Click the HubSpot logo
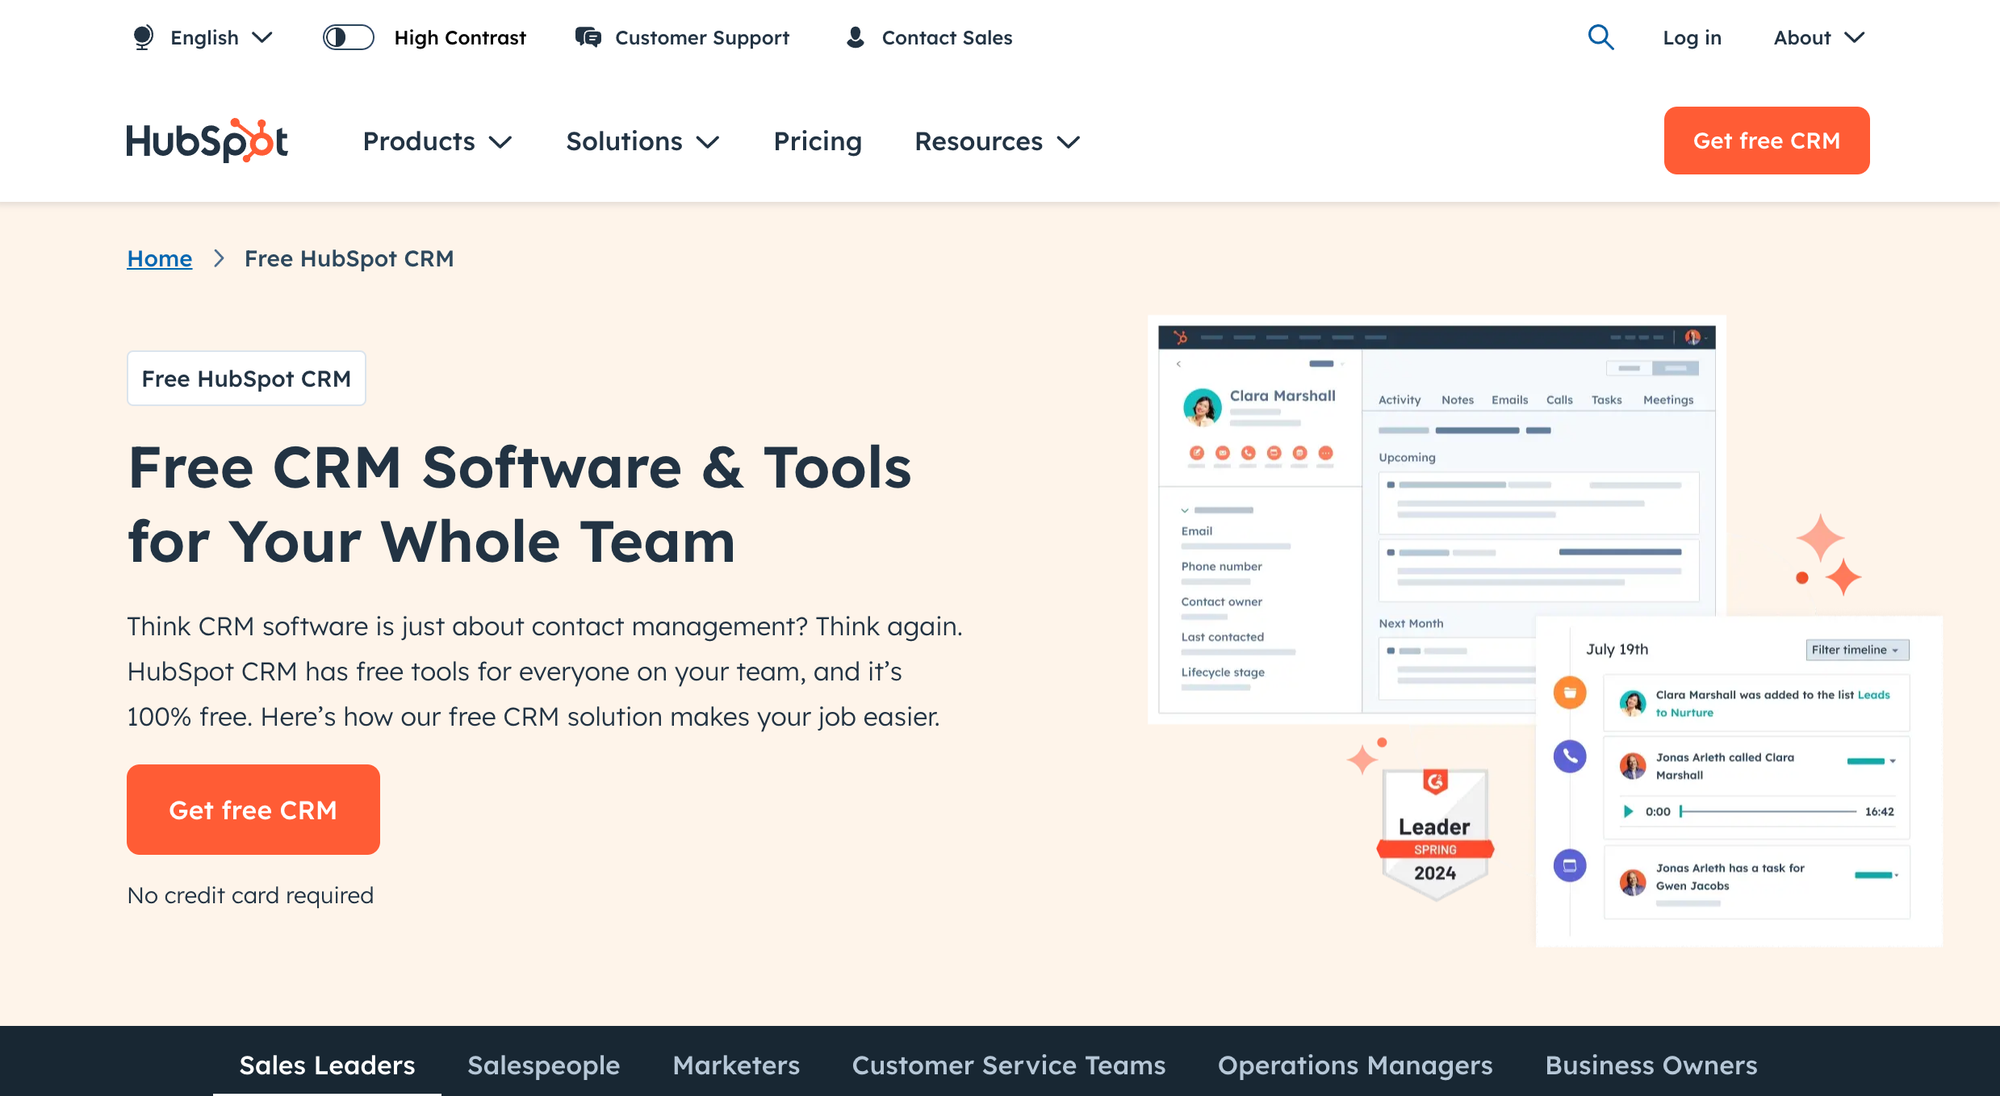Image resolution: width=2000 pixels, height=1096 pixels. point(207,141)
